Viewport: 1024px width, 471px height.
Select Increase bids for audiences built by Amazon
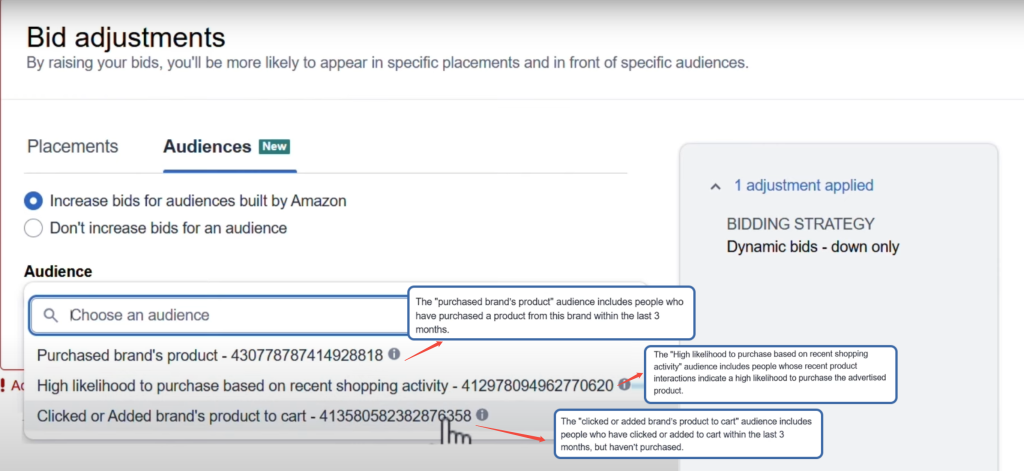click(x=33, y=201)
